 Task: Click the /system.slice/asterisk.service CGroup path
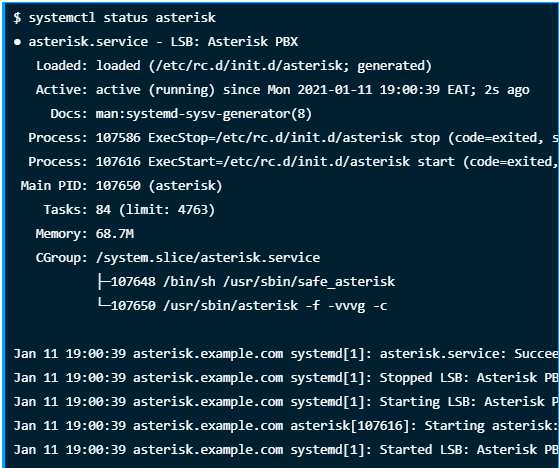click(208, 258)
